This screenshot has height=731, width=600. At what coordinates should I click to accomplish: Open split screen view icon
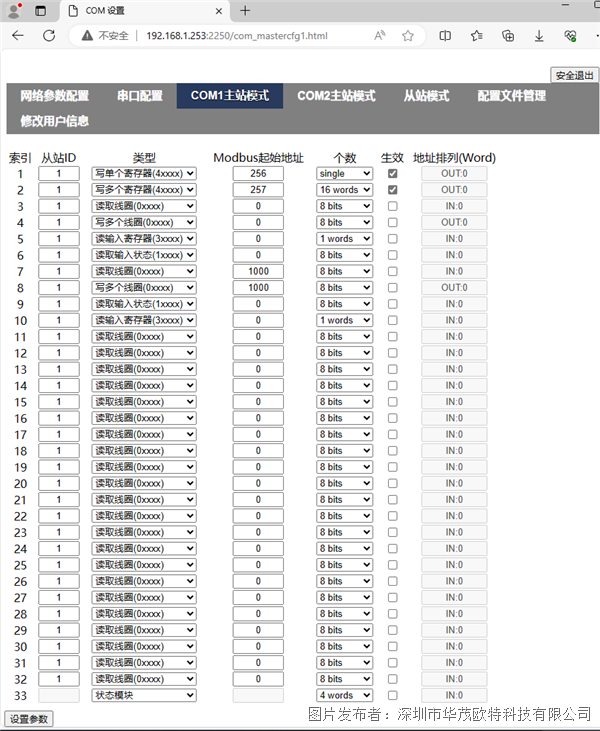pos(445,36)
